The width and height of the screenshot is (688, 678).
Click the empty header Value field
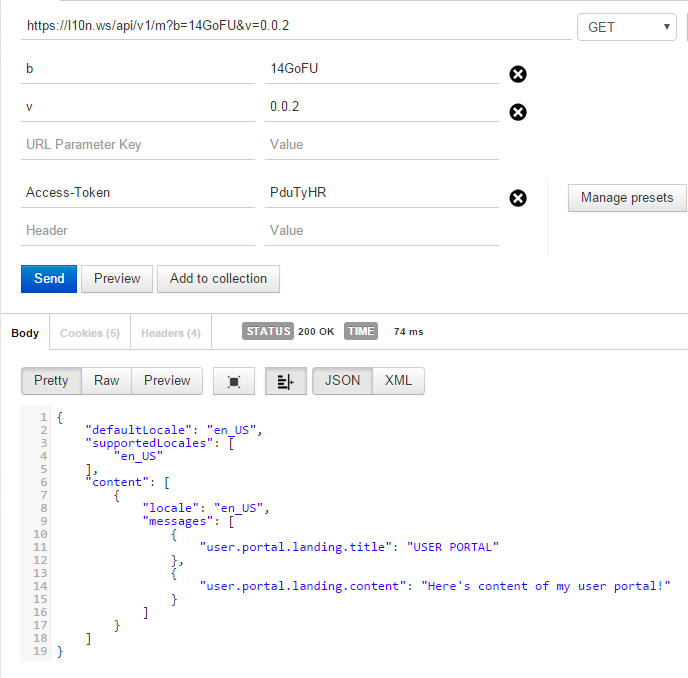point(382,232)
